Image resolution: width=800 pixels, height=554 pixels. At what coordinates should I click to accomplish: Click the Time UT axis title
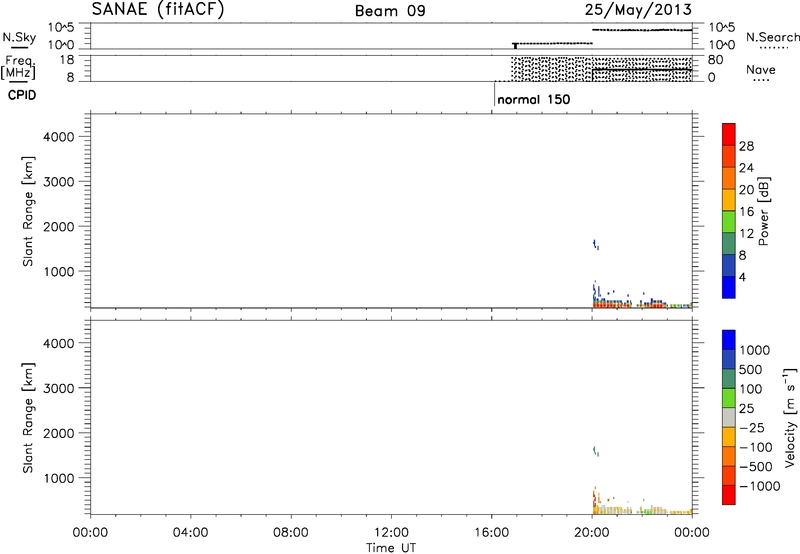click(391, 548)
